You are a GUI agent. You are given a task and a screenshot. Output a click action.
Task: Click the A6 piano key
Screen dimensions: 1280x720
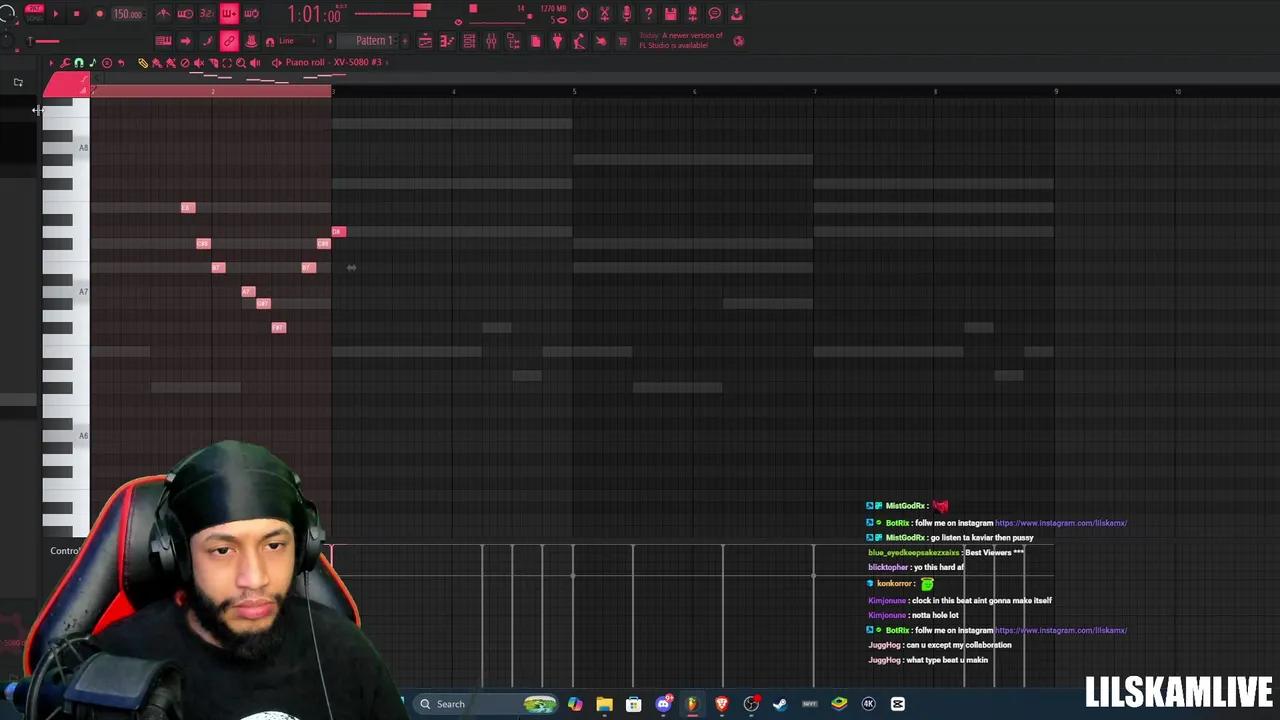66,436
